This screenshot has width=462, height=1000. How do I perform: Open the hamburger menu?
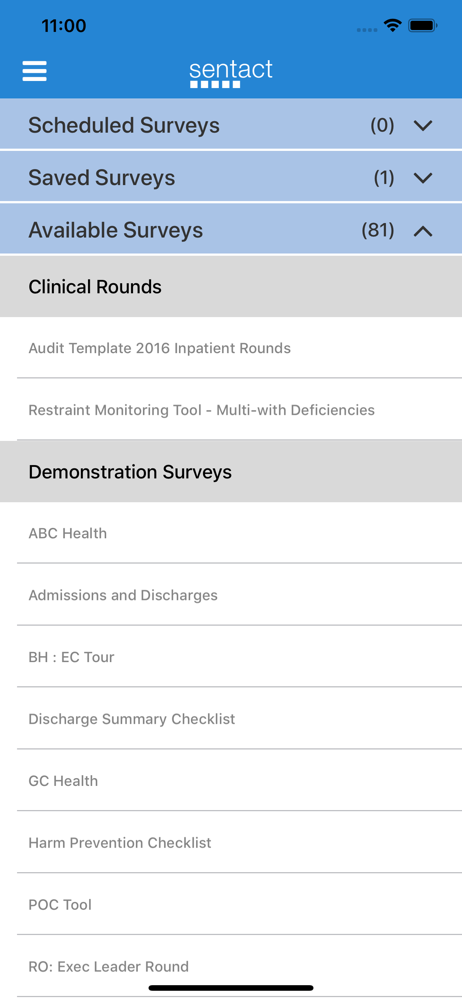click(x=34, y=71)
